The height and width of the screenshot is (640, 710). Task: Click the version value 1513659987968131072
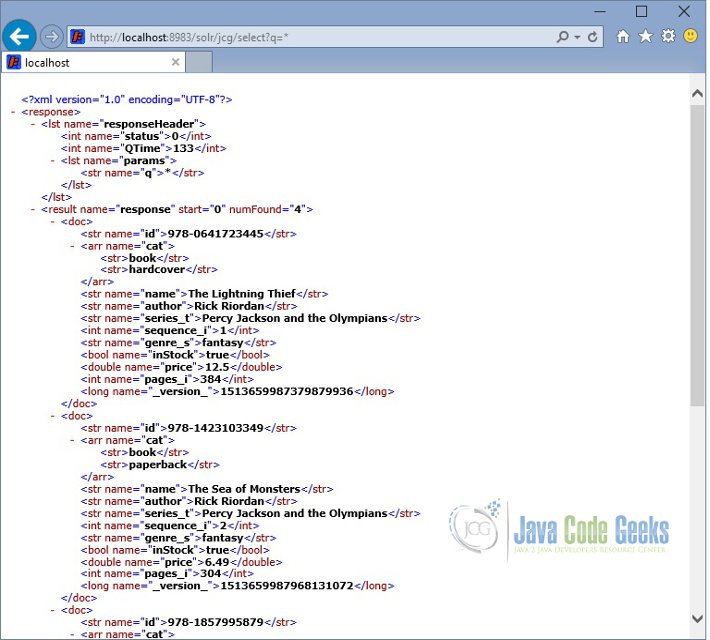287,586
